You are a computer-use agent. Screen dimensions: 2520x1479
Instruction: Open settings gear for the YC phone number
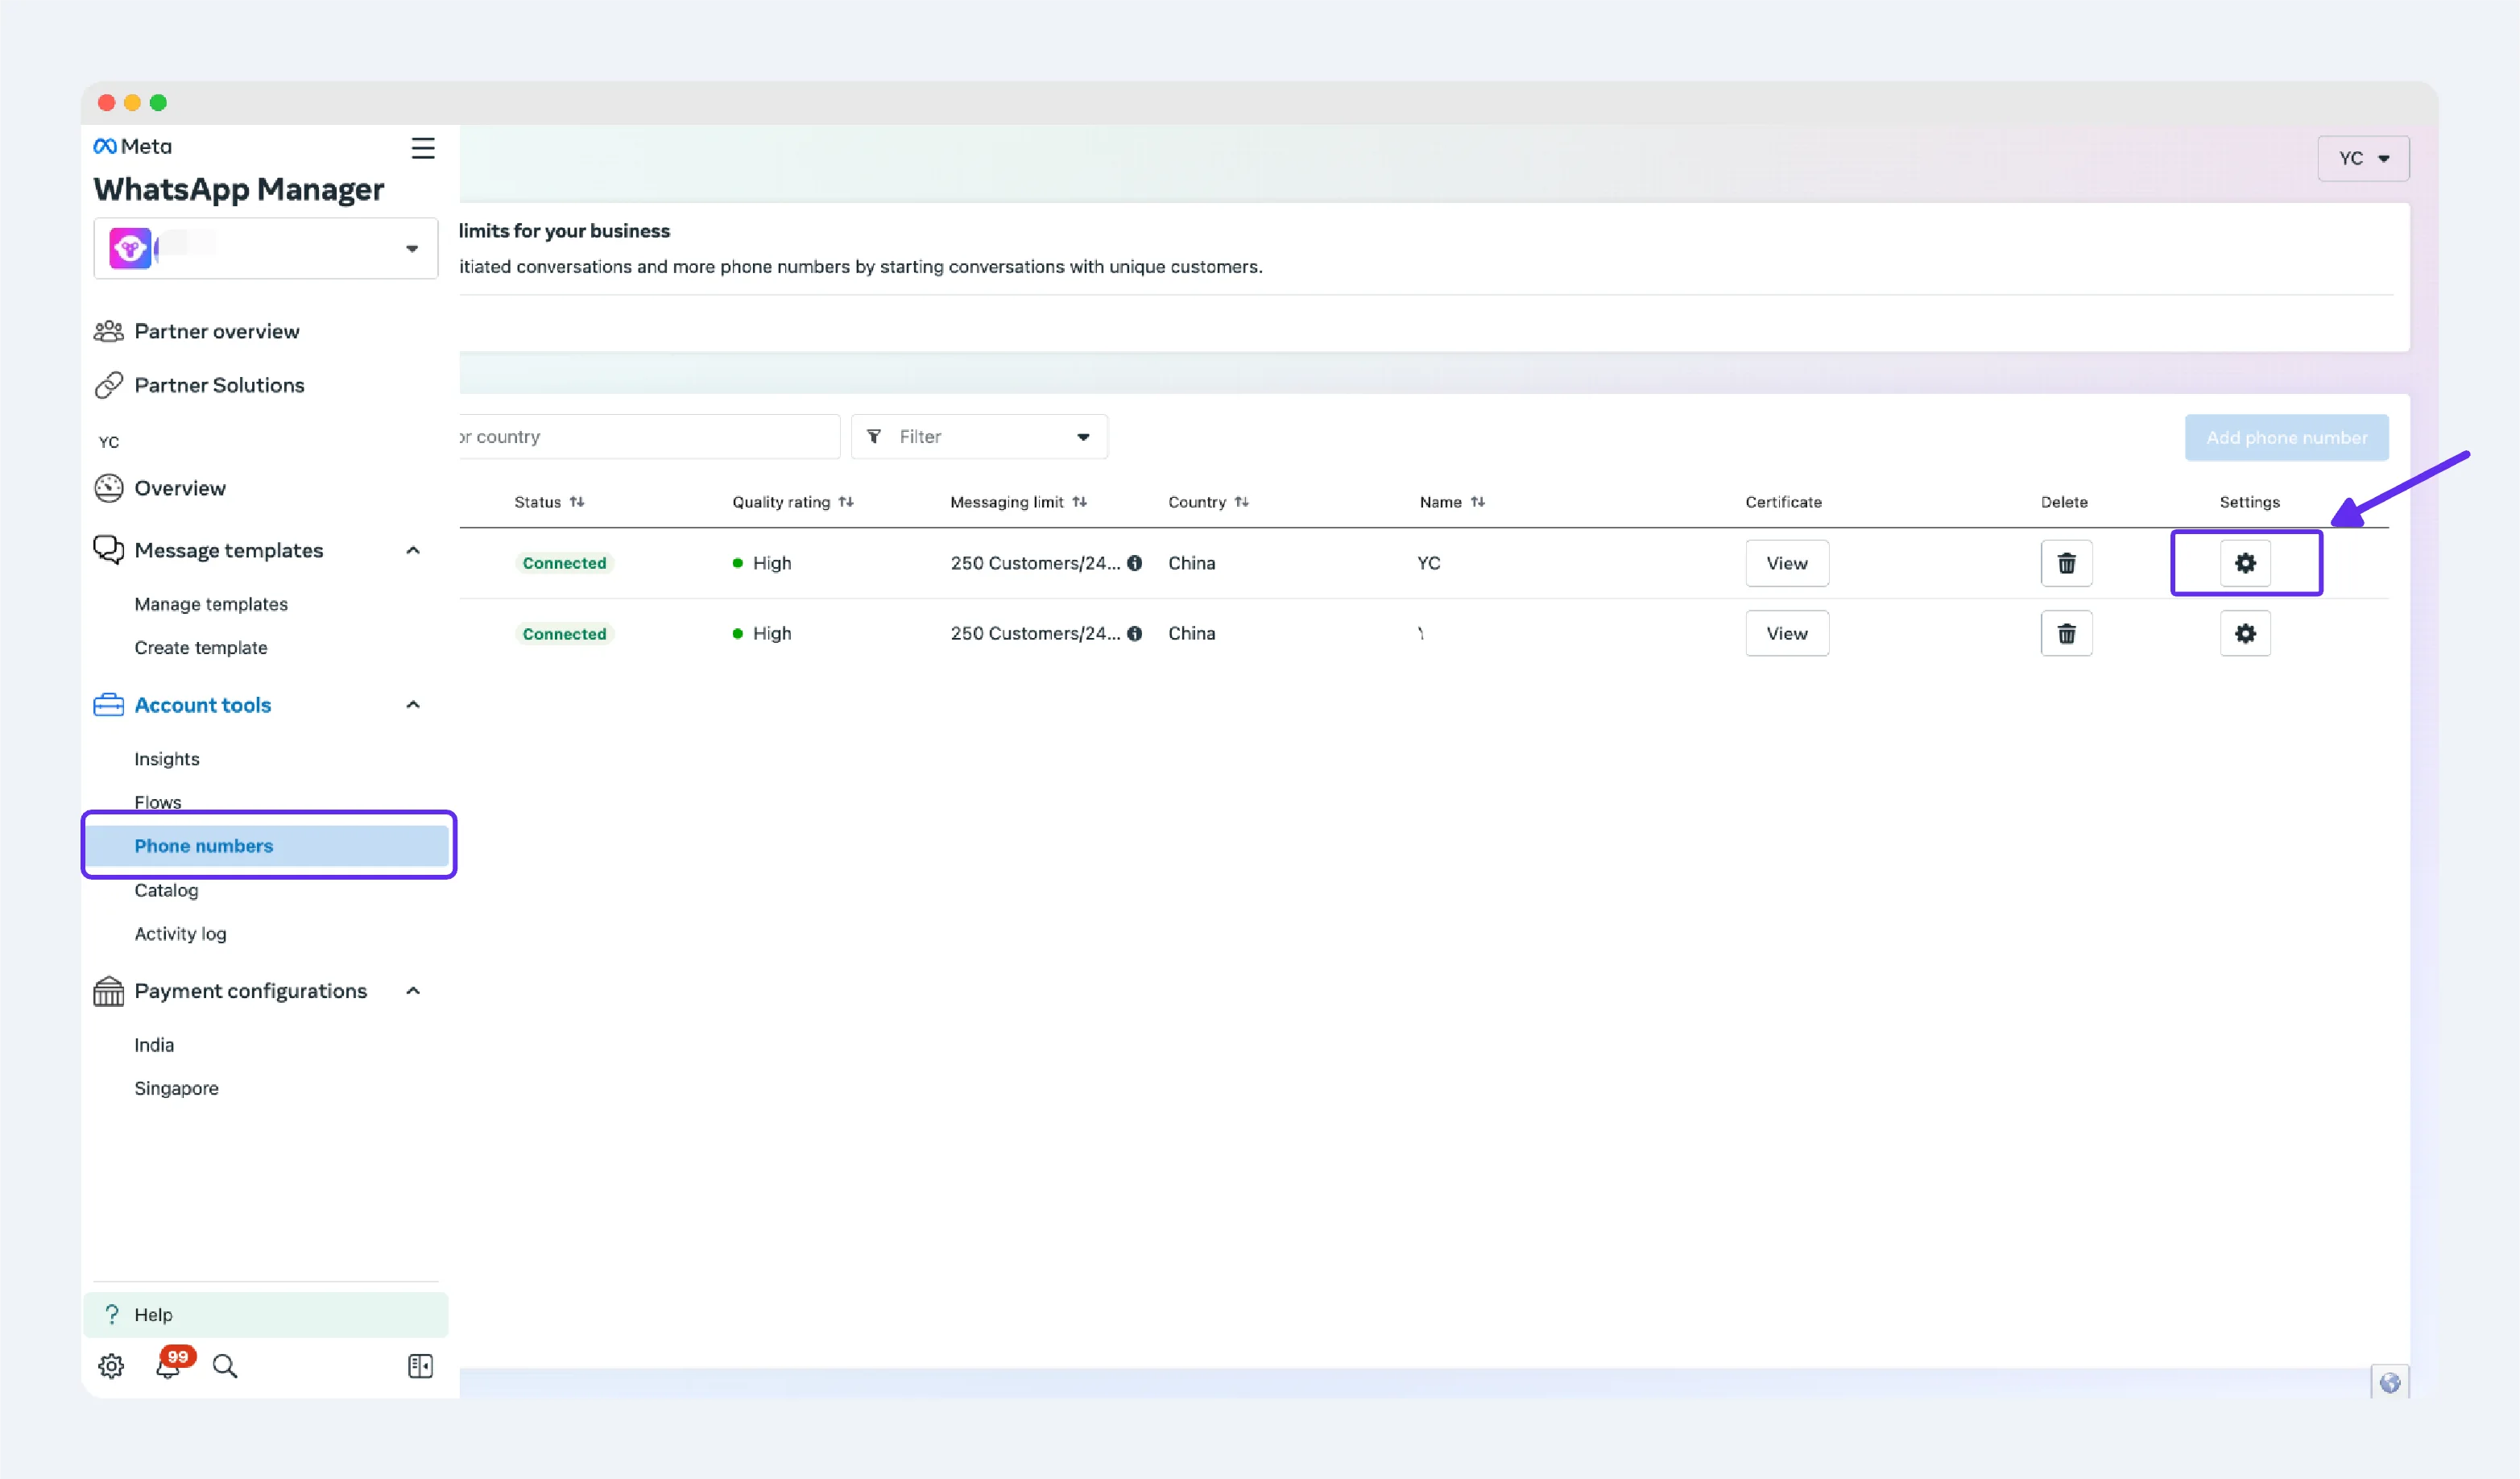pyautogui.click(x=2245, y=563)
